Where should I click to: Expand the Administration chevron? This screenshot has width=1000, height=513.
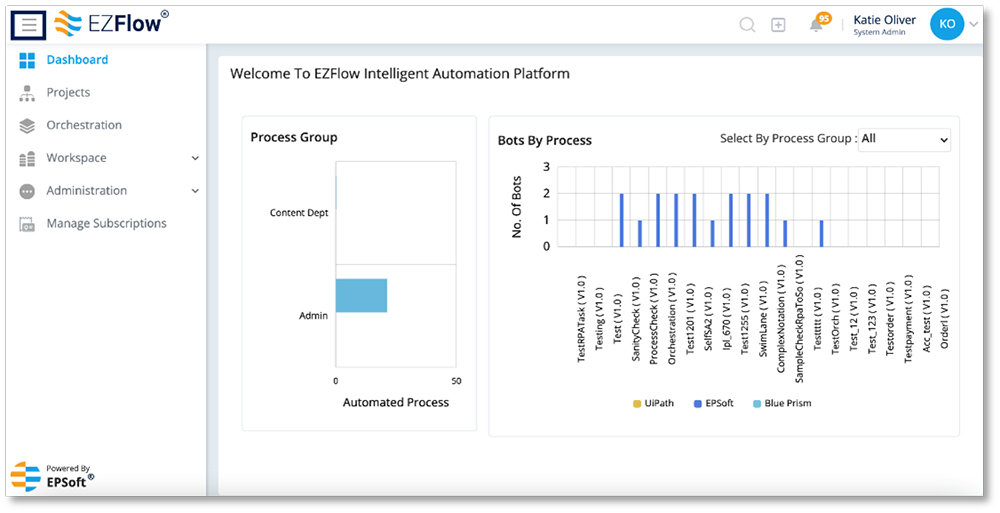[195, 191]
